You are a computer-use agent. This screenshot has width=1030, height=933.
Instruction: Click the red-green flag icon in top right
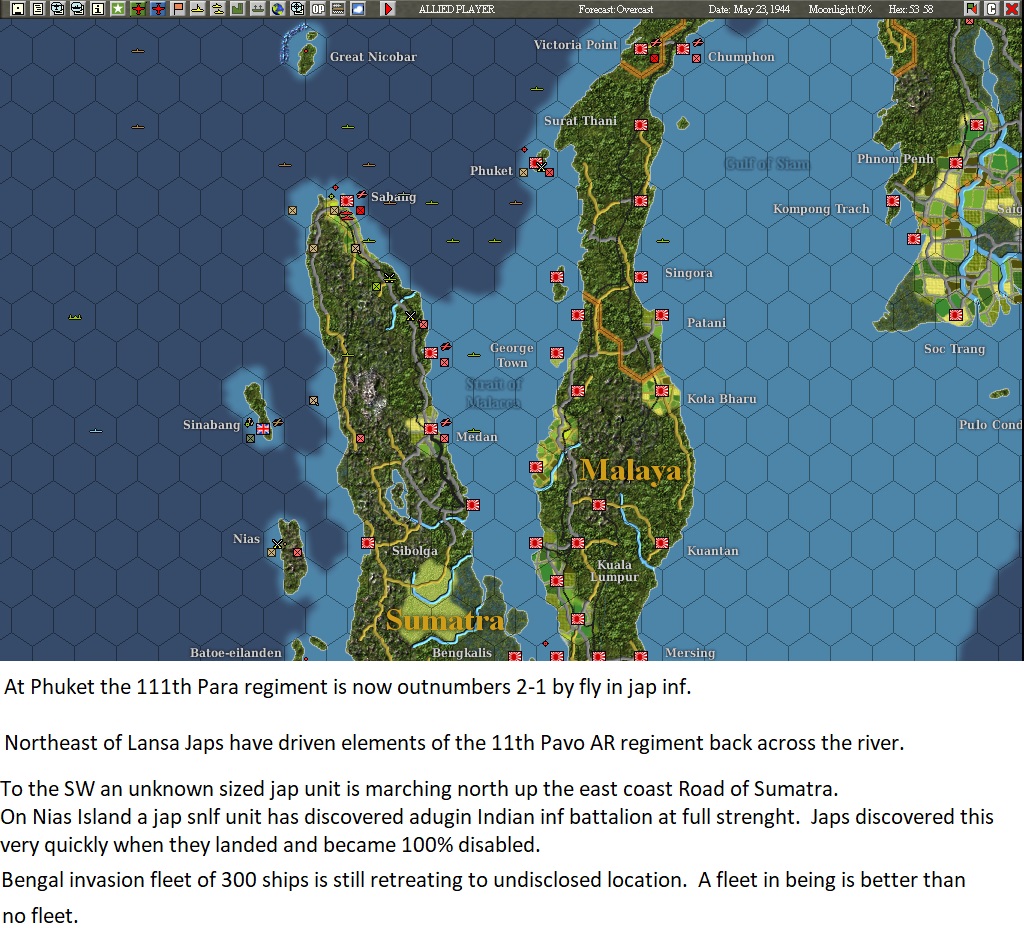click(x=972, y=9)
